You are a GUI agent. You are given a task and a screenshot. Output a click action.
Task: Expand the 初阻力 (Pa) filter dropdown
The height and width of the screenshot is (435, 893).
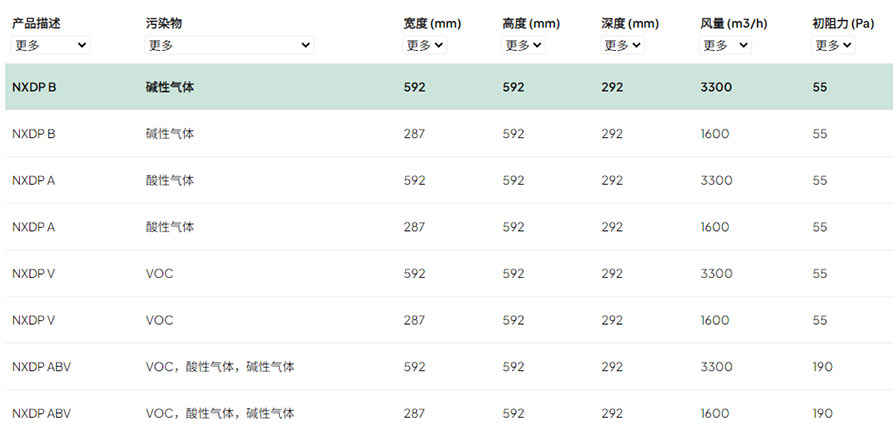pos(833,45)
